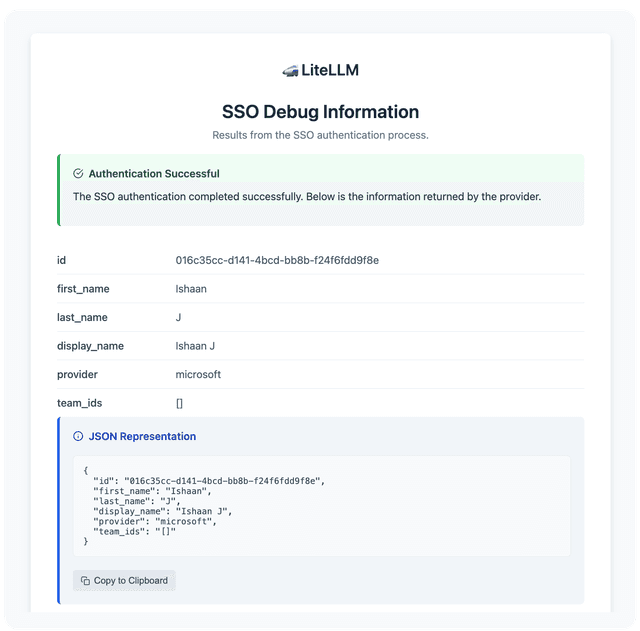Screen dimensions: 640x631
Task: Click the "display_name": "Ishaan J" JSON line
Action: [162, 511]
